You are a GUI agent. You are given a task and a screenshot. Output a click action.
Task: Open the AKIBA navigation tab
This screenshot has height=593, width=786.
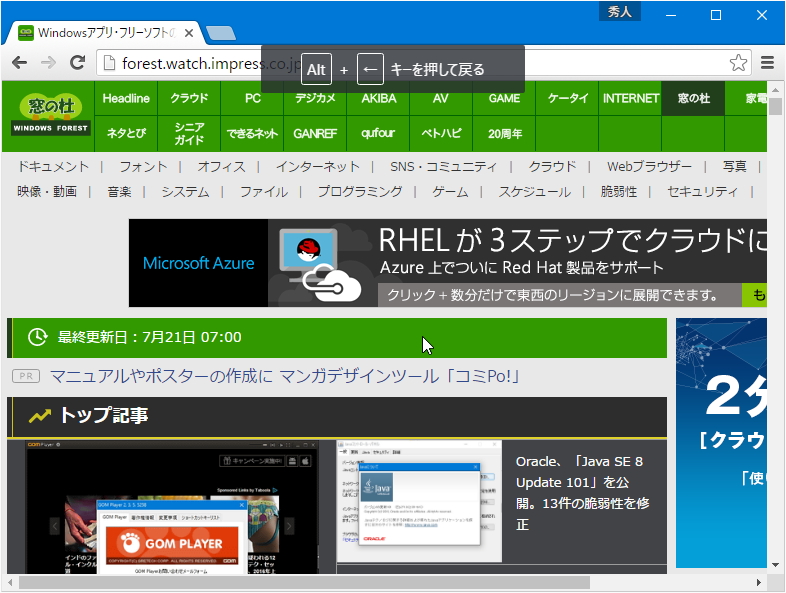(378, 98)
